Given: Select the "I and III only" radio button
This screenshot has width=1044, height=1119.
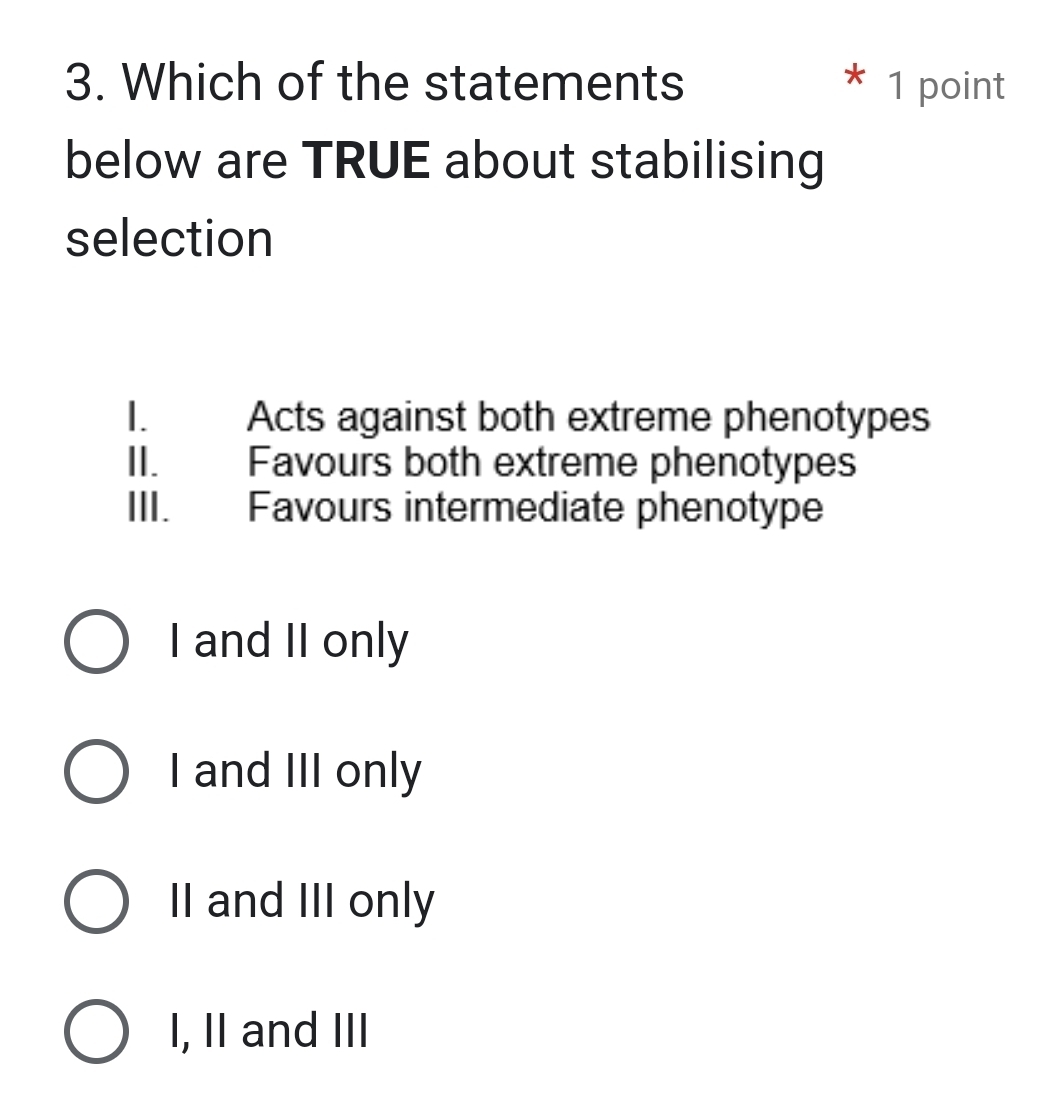Looking at the screenshot, I should click(95, 771).
